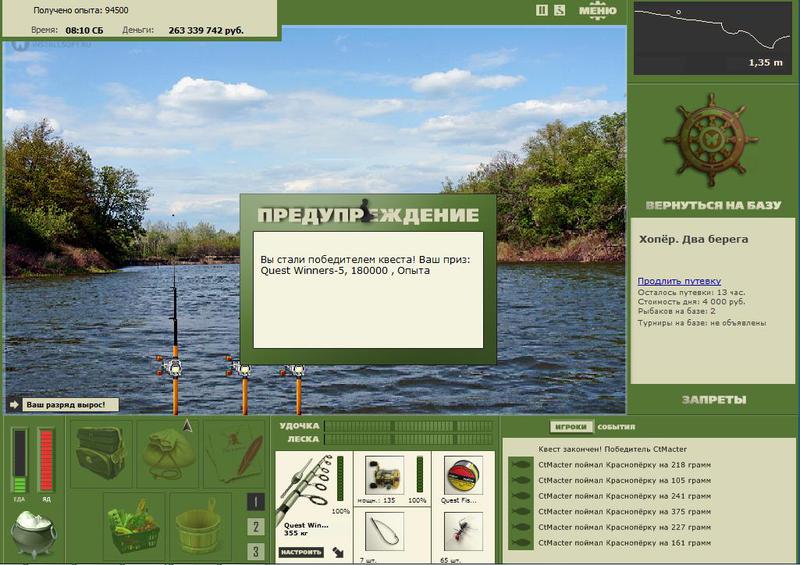Open the wooden bucket bait icon
The height and width of the screenshot is (565, 800).
click(x=200, y=526)
